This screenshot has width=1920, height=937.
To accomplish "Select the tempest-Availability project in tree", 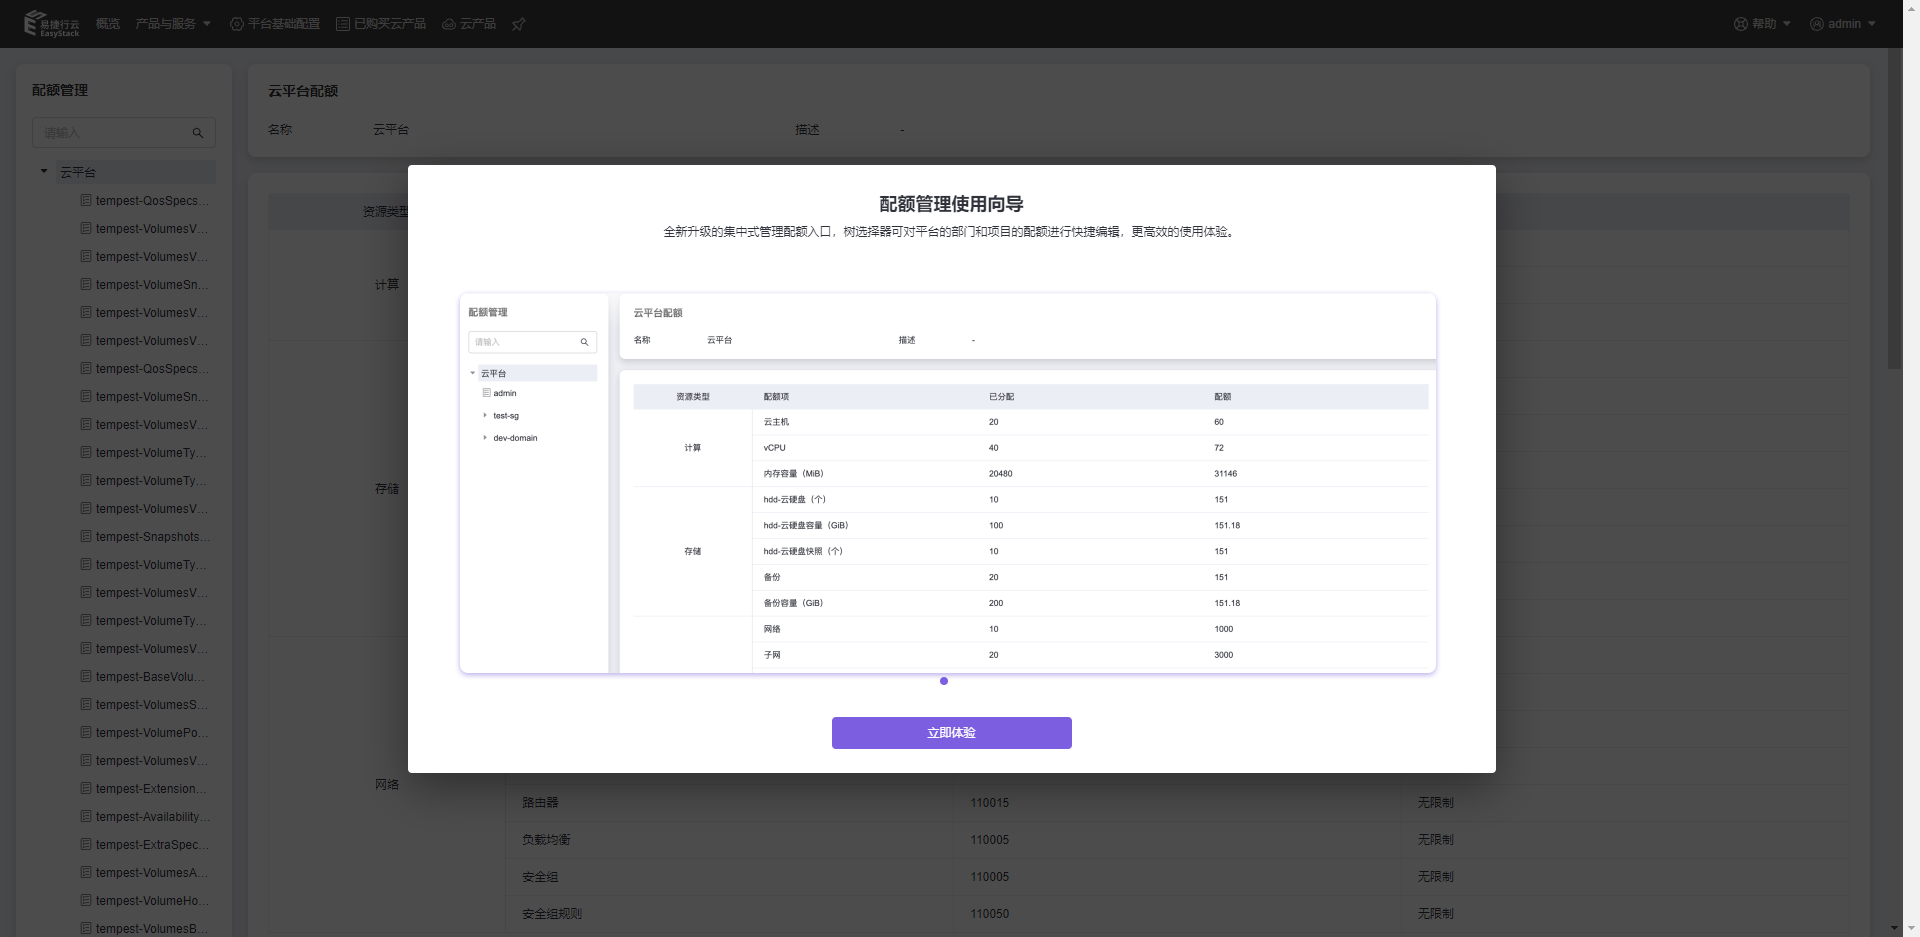I will pyautogui.click(x=152, y=817).
